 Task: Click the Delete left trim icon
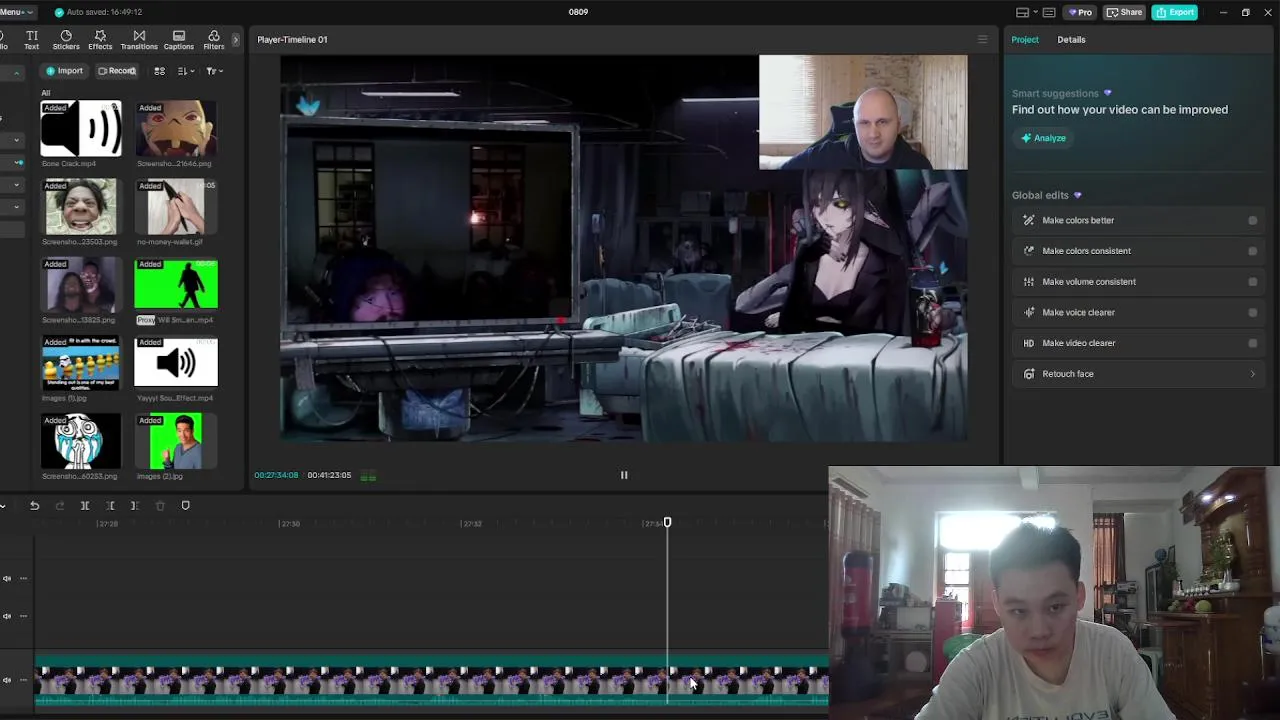[110, 506]
